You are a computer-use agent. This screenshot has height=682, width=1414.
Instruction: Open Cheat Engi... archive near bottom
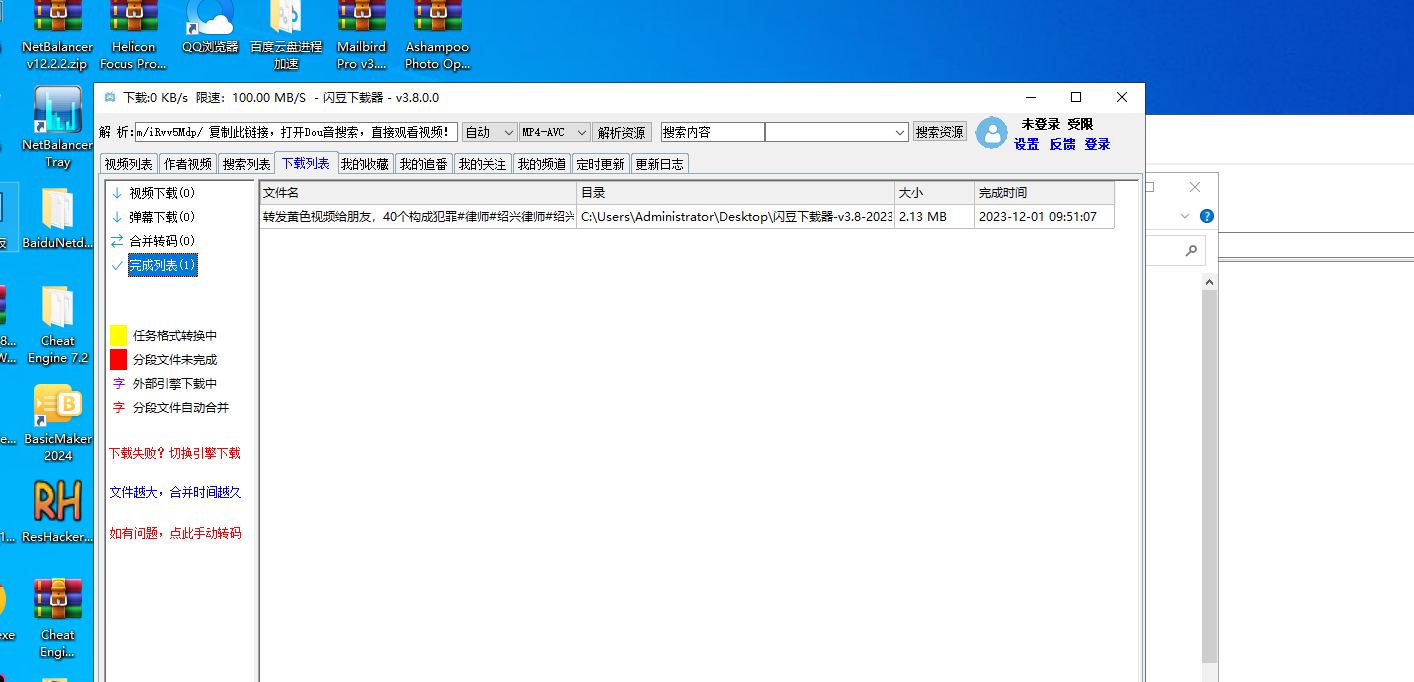click(x=57, y=617)
